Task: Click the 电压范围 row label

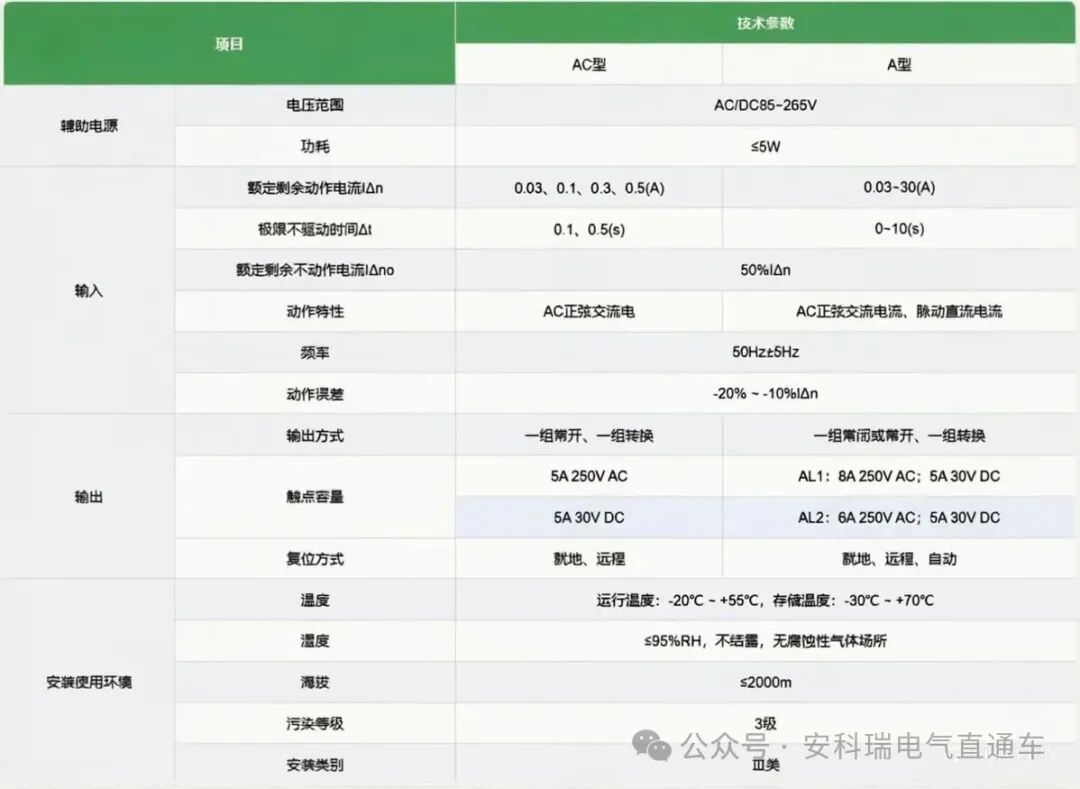Action: click(x=316, y=104)
